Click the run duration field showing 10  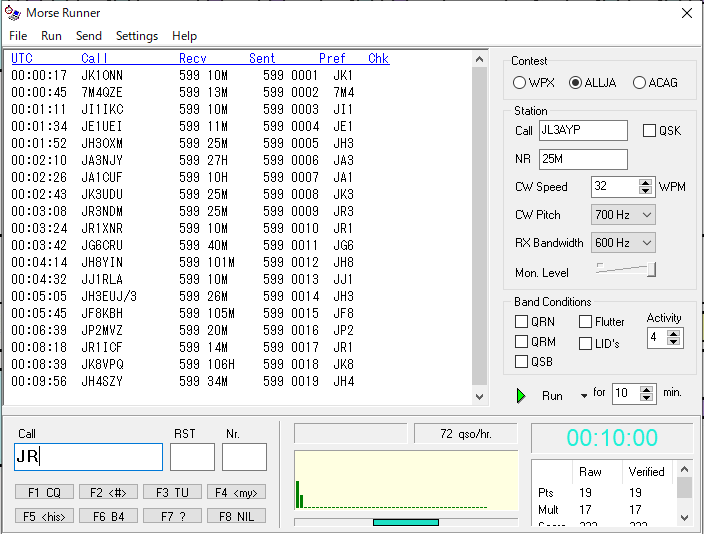[x=626, y=393]
